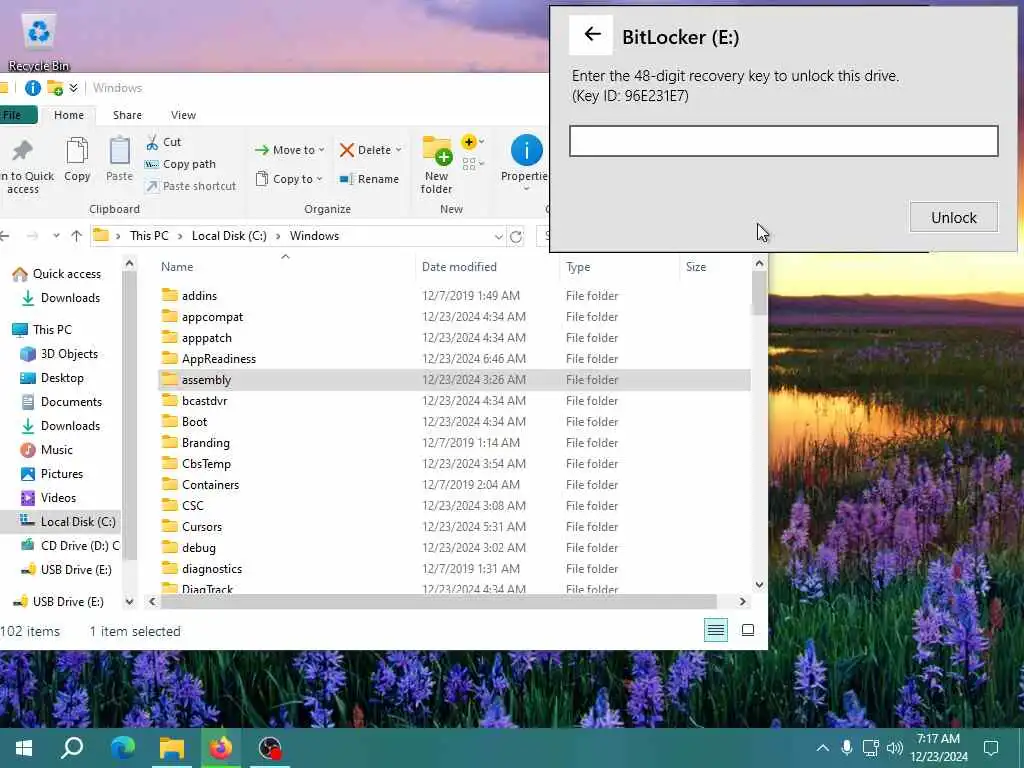
Task: Select the assembly folder row
Action: coord(455,379)
